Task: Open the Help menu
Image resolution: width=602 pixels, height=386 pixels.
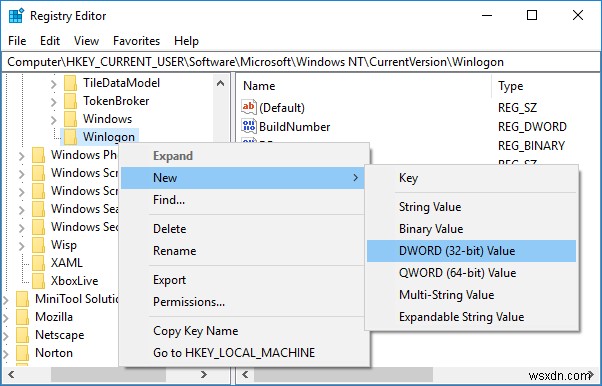Action: coord(186,41)
